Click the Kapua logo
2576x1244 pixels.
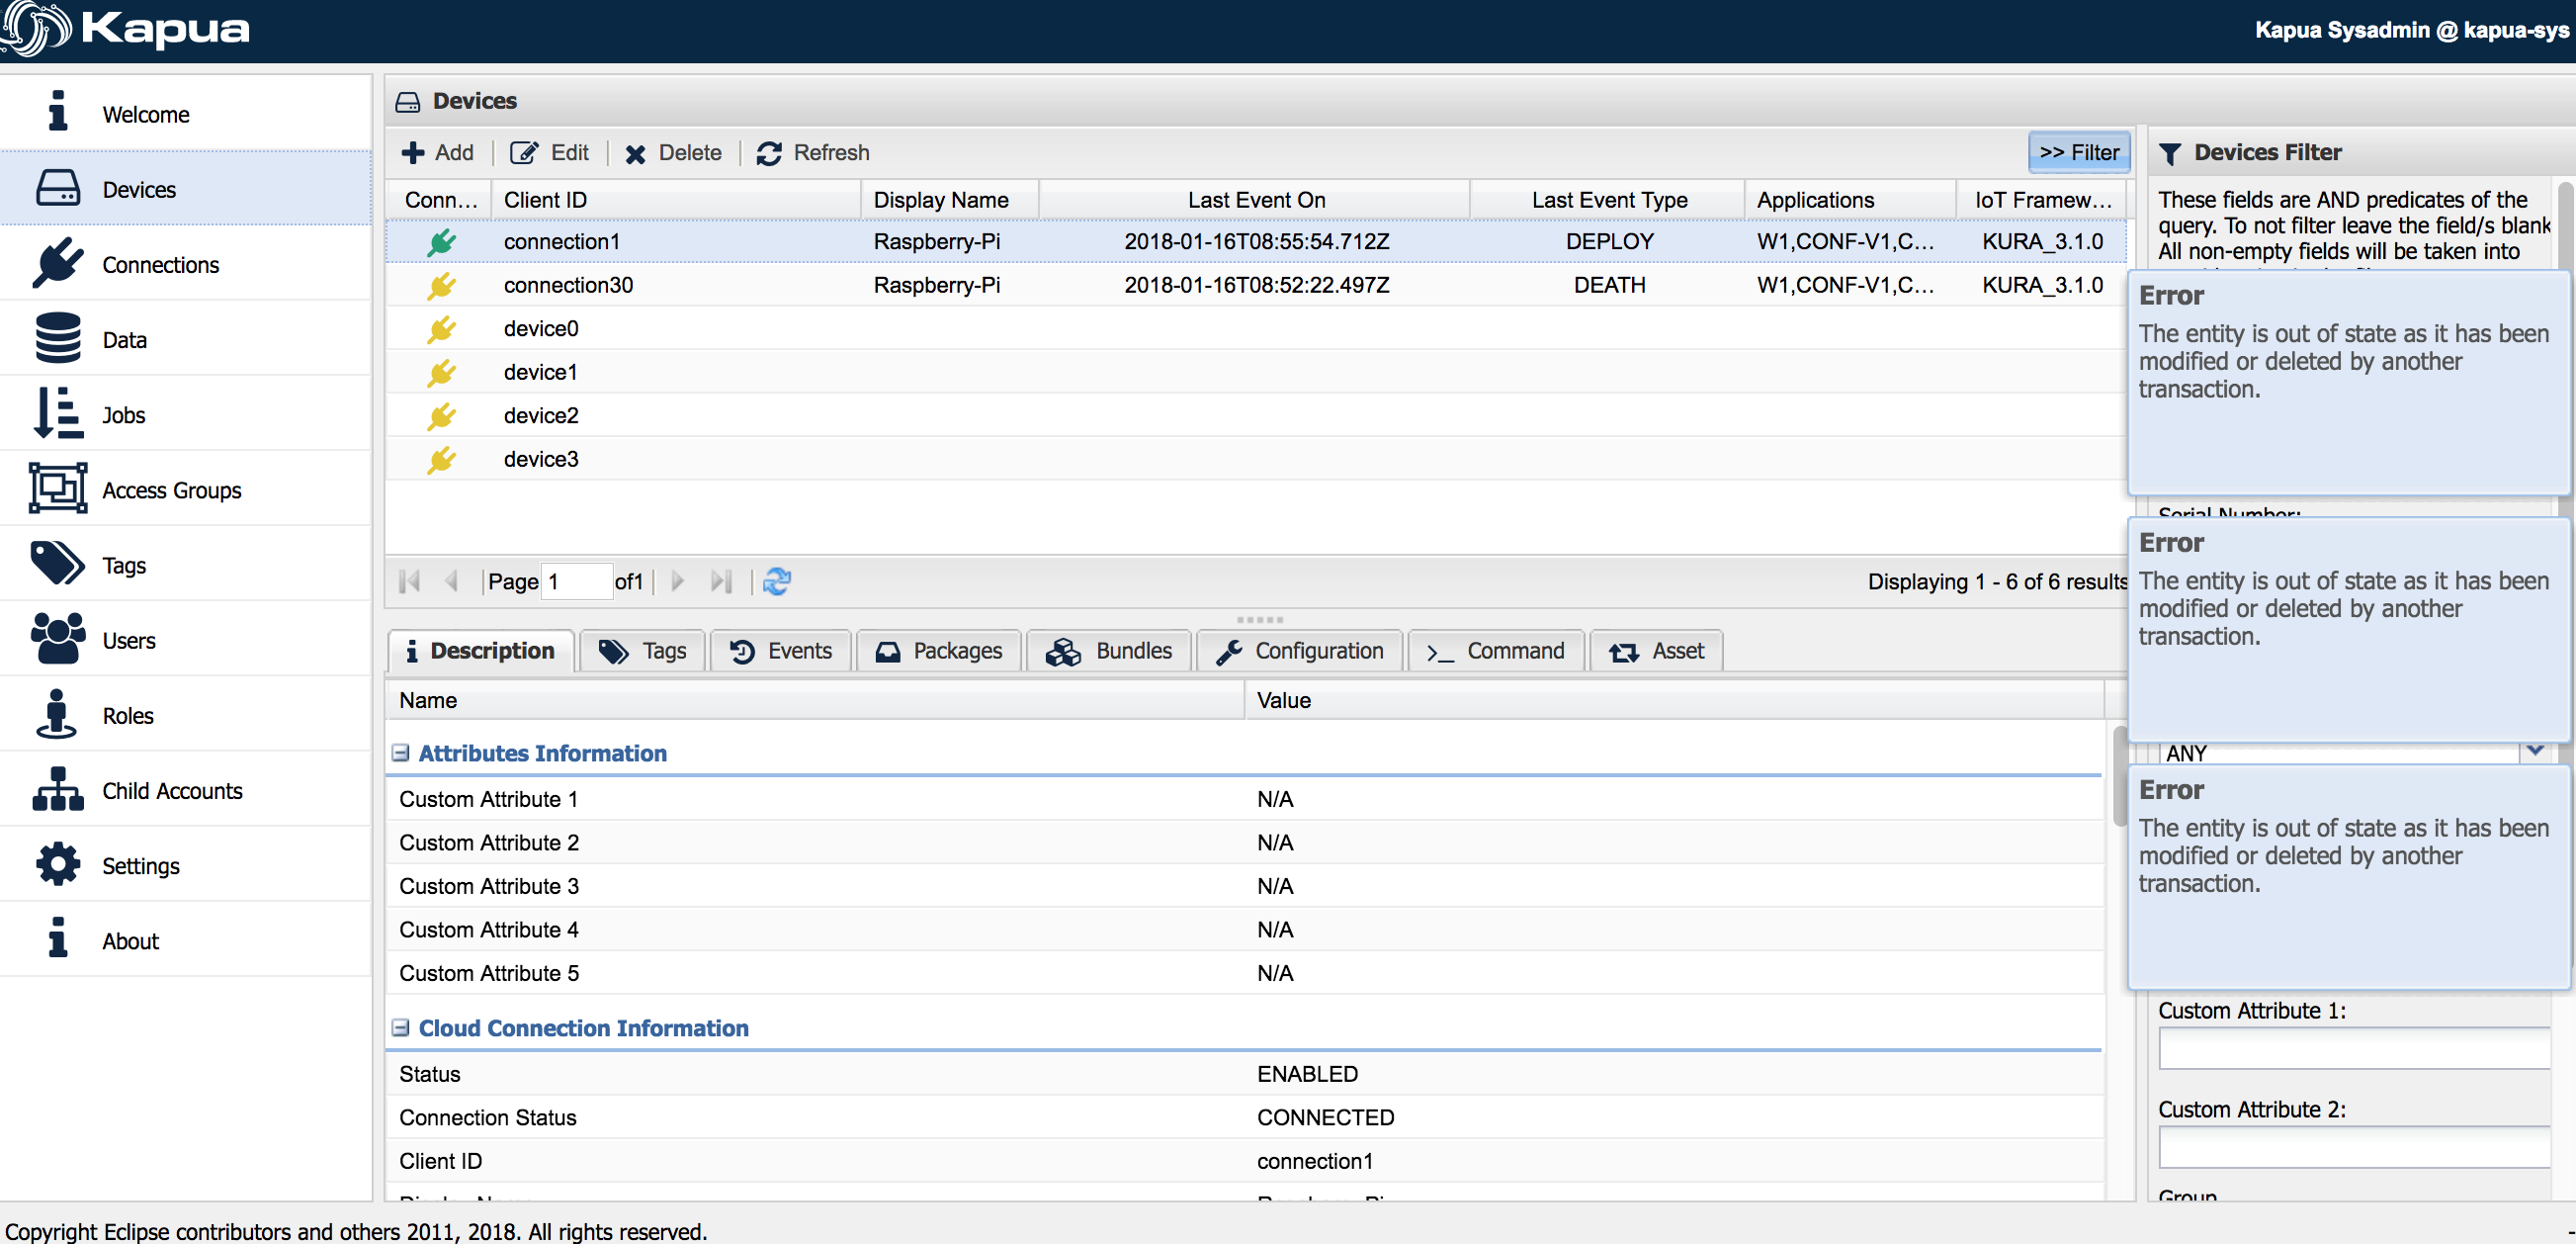[125, 30]
